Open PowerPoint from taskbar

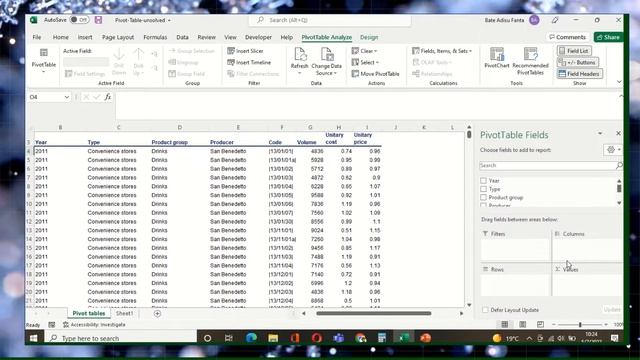click(x=426, y=338)
